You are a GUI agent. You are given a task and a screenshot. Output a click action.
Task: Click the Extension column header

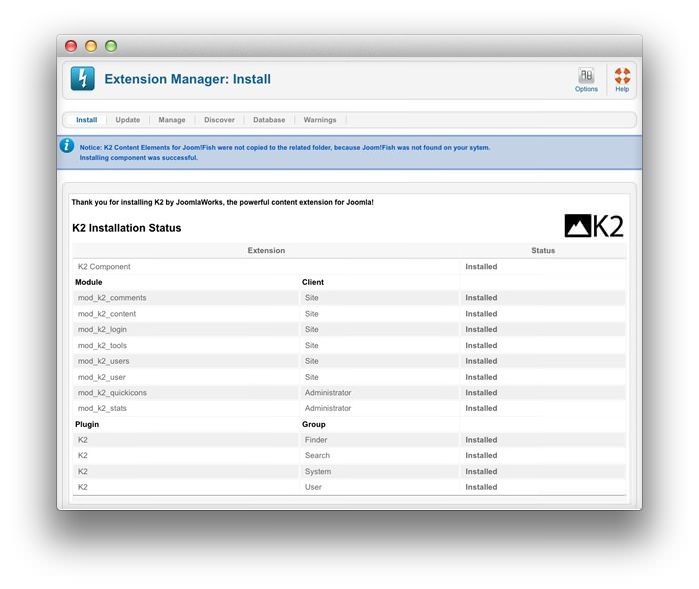tap(266, 251)
